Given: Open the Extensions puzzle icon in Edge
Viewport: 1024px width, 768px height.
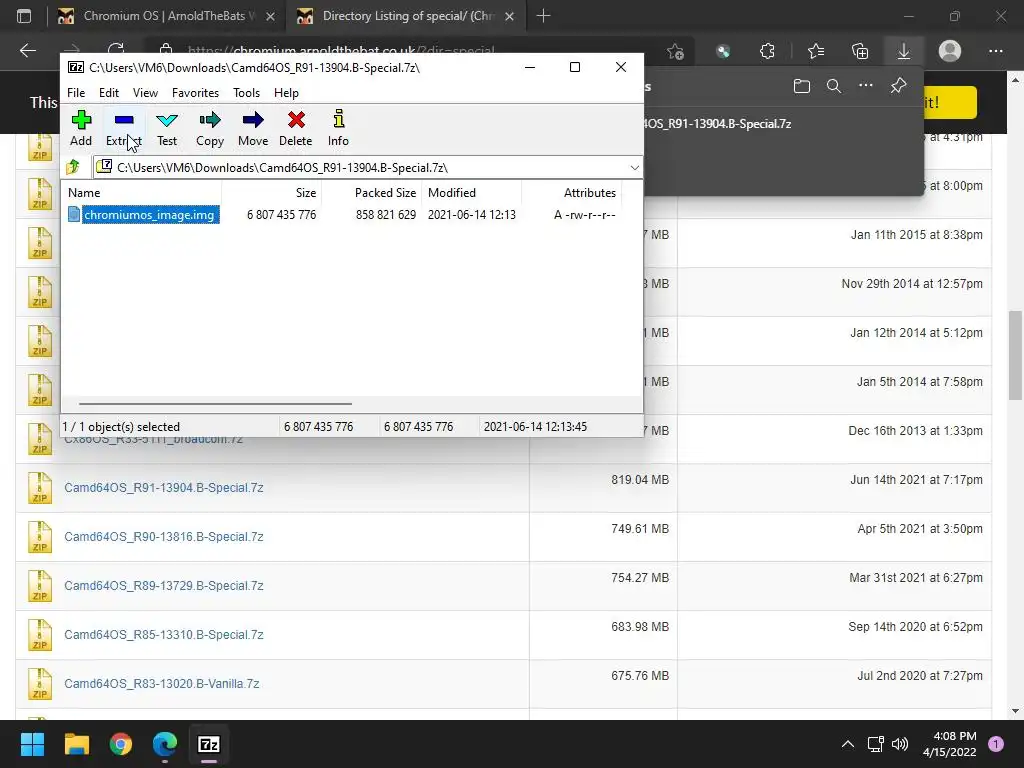Looking at the screenshot, I should click(767, 51).
